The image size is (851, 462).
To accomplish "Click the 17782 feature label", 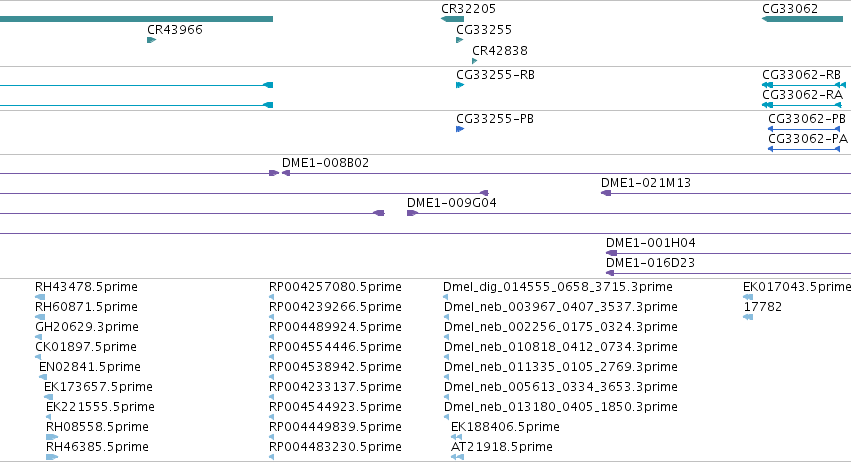I will 763,307.
